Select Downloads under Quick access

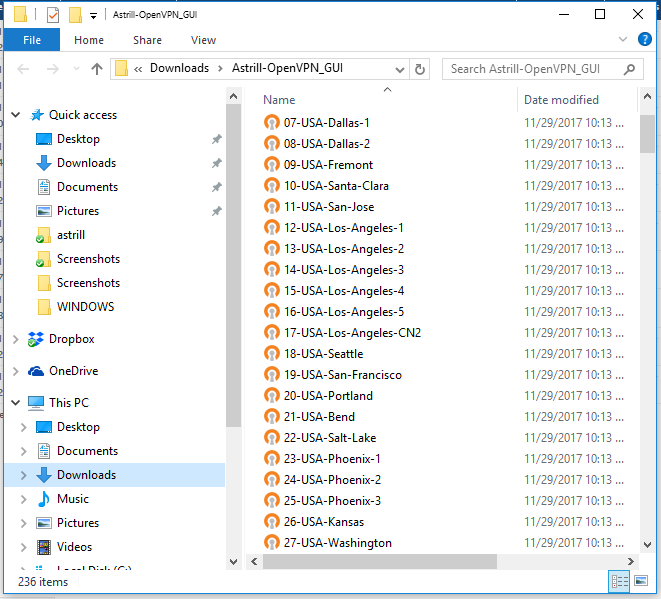86,163
